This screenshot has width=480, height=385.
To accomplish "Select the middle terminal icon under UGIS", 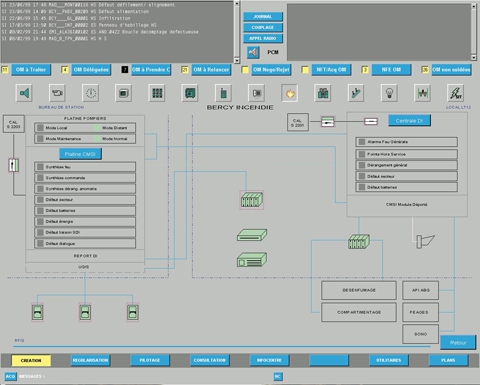I will click(x=85, y=312).
